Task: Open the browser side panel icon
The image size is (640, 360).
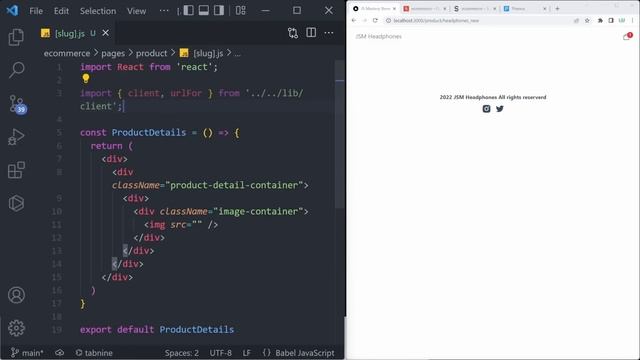Action: [x=611, y=20]
